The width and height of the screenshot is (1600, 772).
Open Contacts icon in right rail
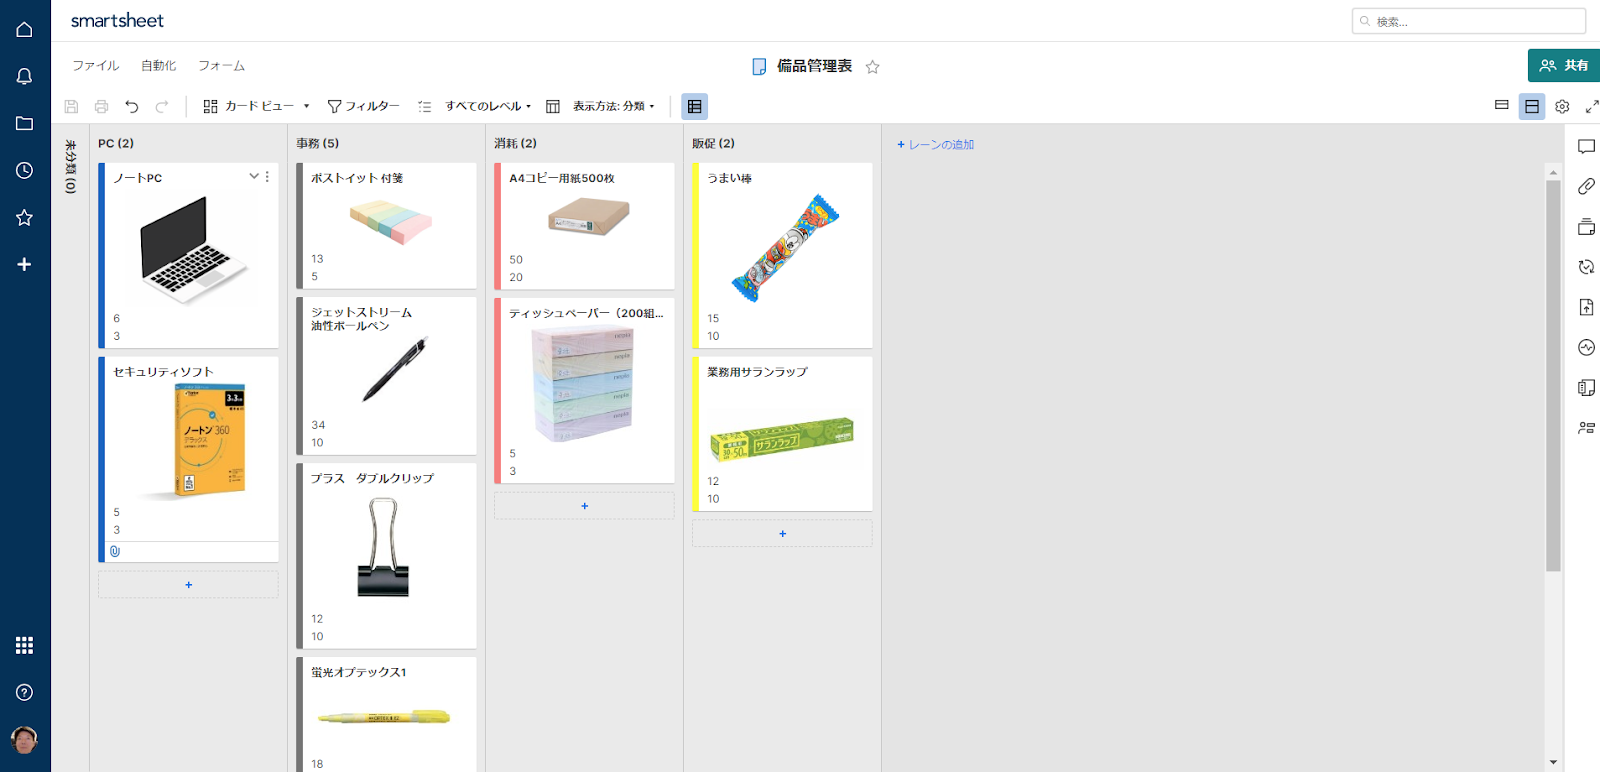pos(1586,428)
